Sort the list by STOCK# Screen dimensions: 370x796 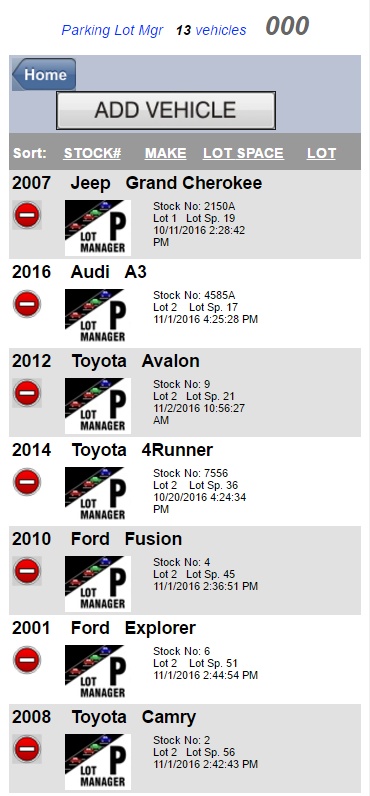tap(92, 153)
